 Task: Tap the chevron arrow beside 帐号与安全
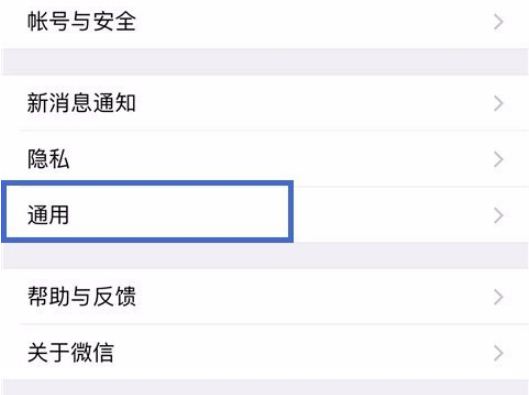pos(499,22)
